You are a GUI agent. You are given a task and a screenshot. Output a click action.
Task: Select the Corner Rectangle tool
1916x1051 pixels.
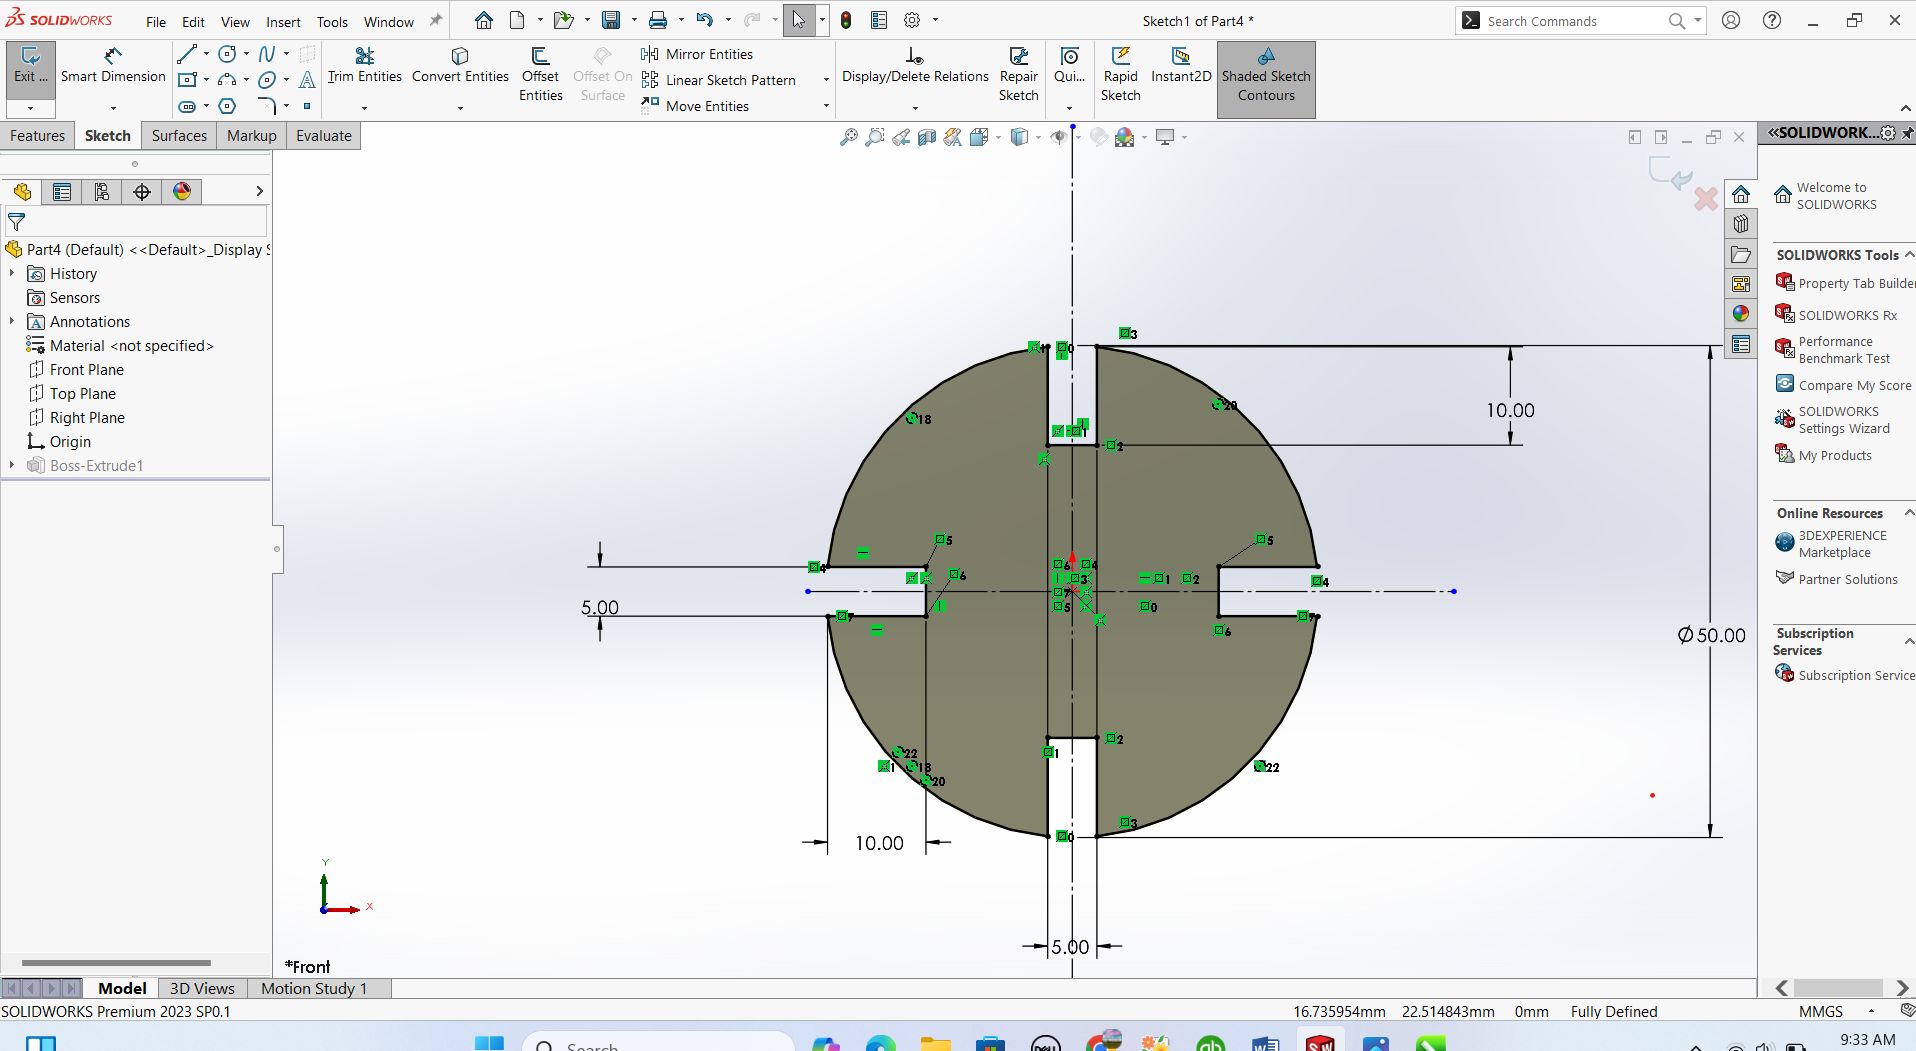click(x=187, y=80)
